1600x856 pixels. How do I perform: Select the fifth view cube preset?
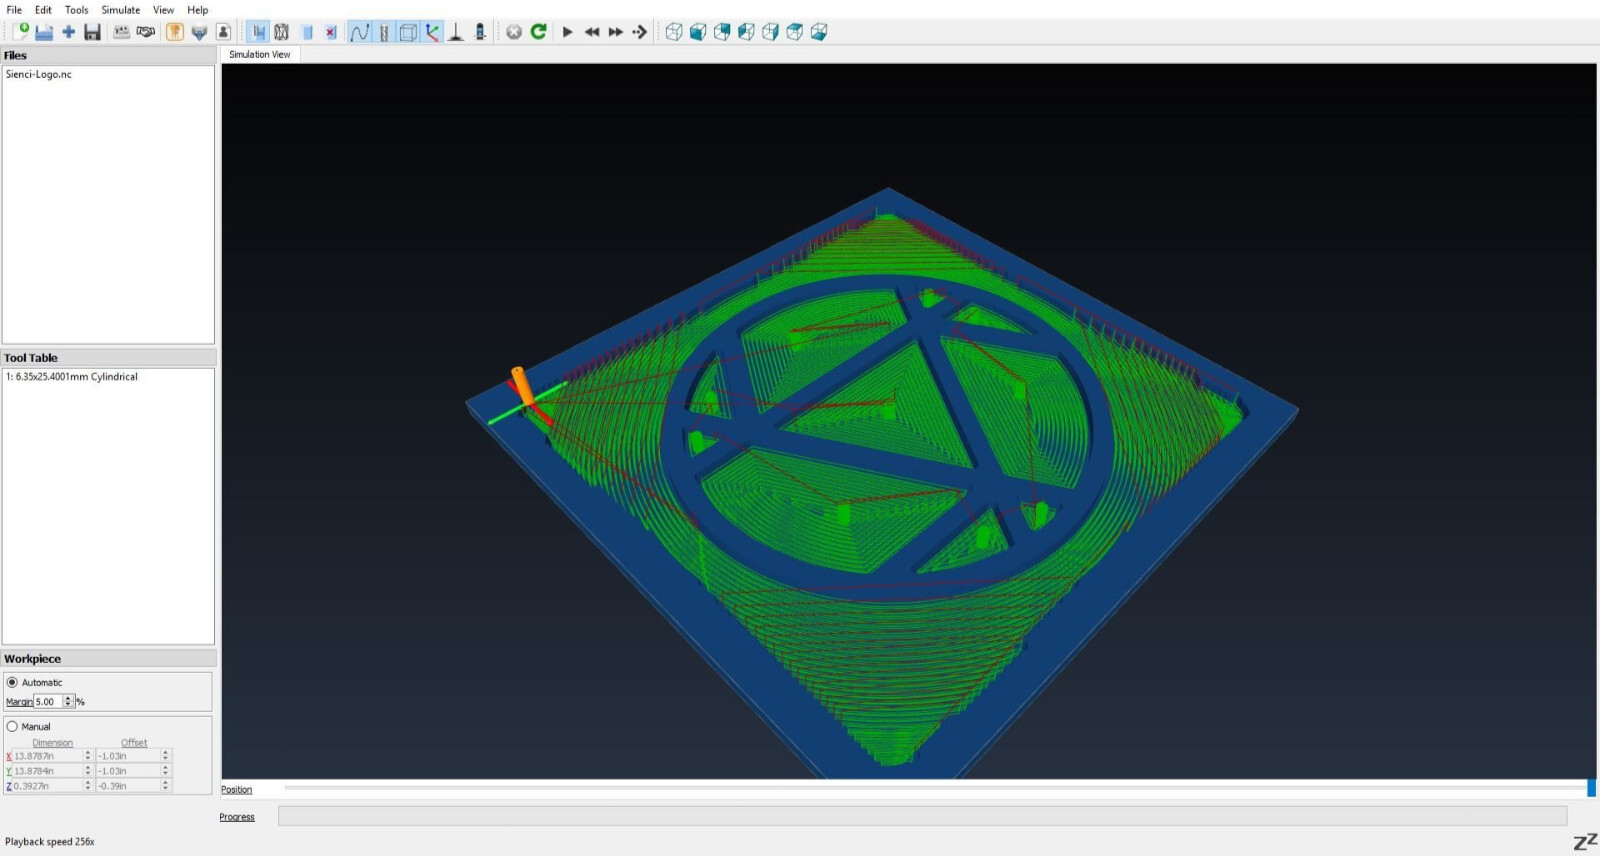coord(770,32)
